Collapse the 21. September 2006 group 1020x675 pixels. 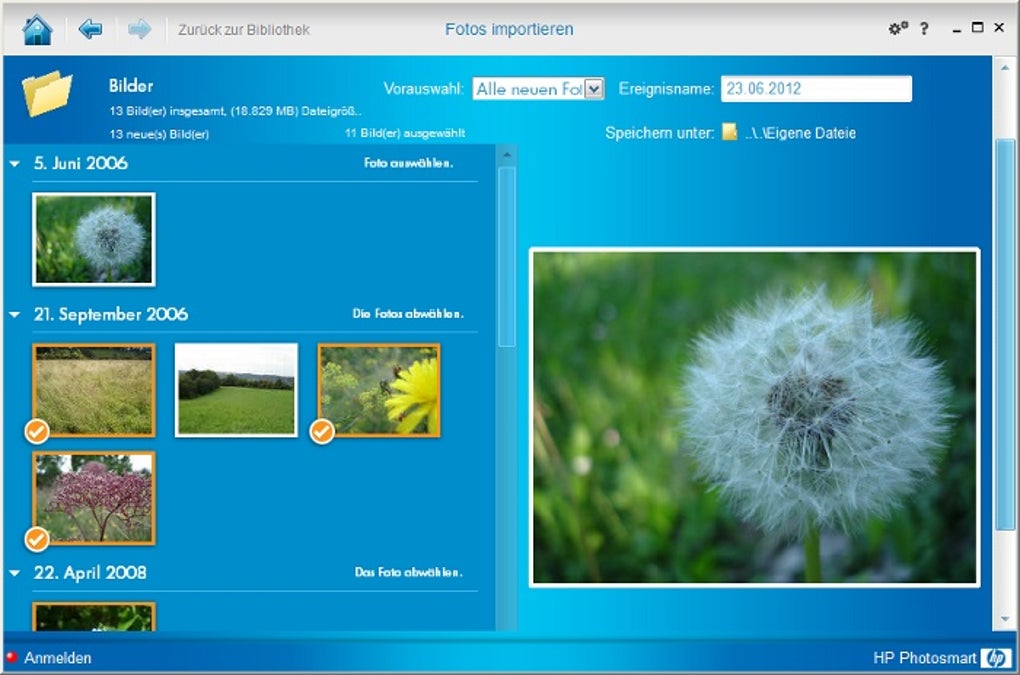pos(13,313)
